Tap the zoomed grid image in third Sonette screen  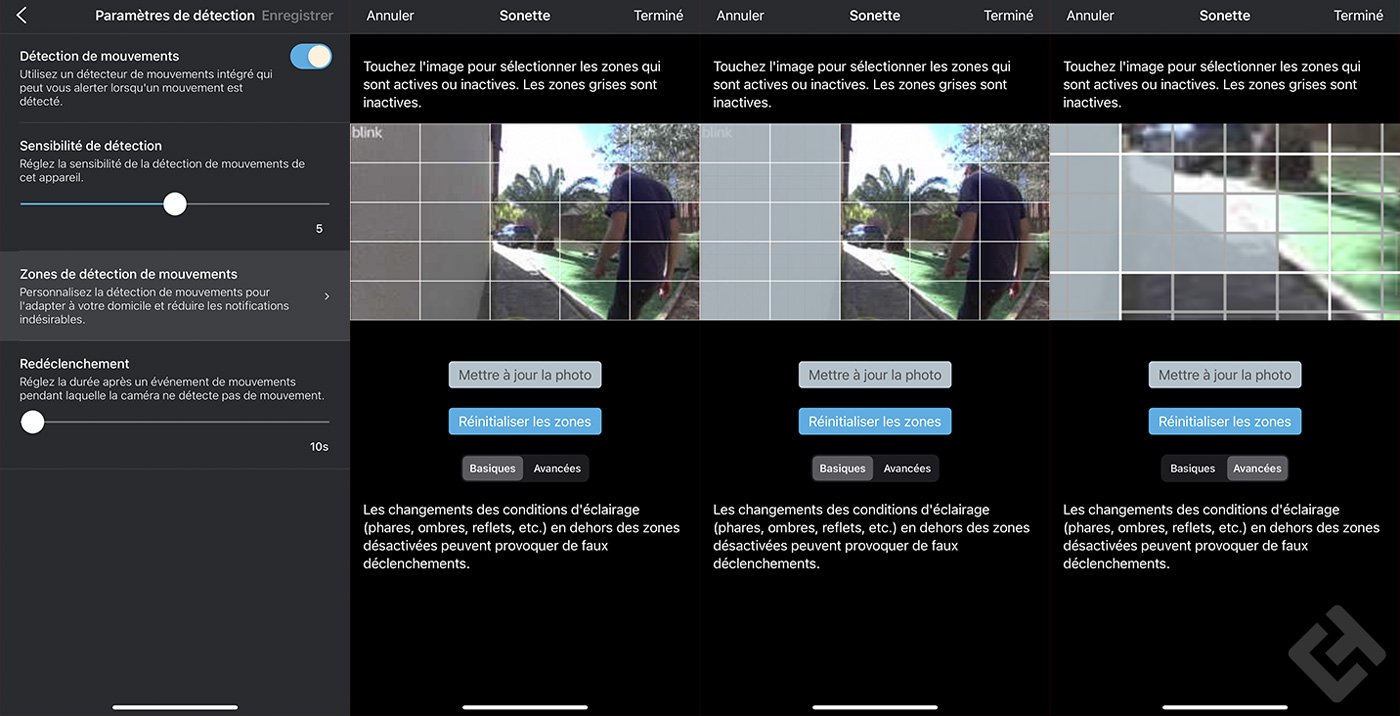[1225, 222]
